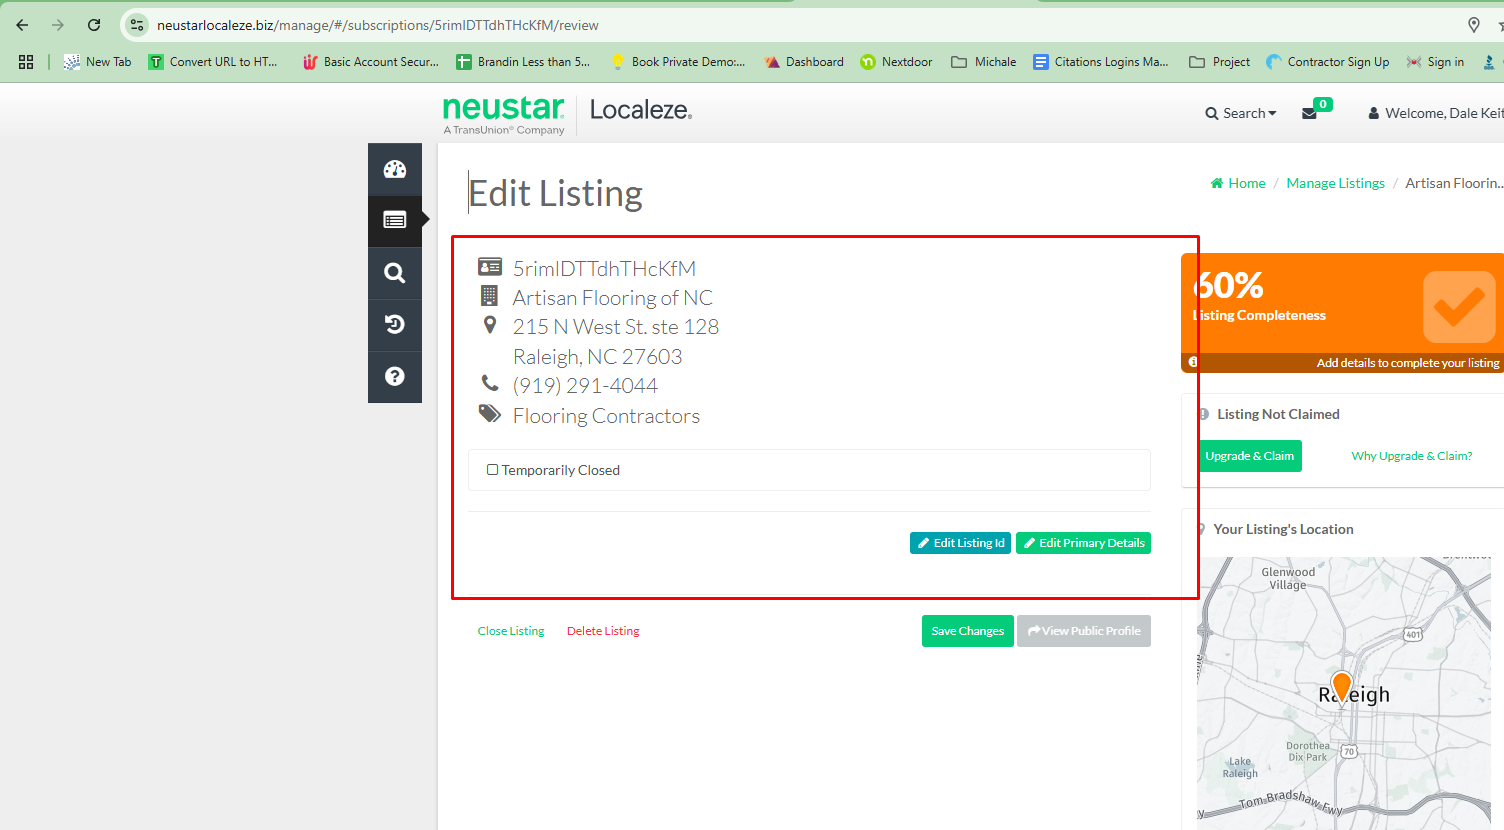This screenshot has height=830, width=1504.
Task: Click the address 215 N West St. ste 128
Action: pos(615,327)
